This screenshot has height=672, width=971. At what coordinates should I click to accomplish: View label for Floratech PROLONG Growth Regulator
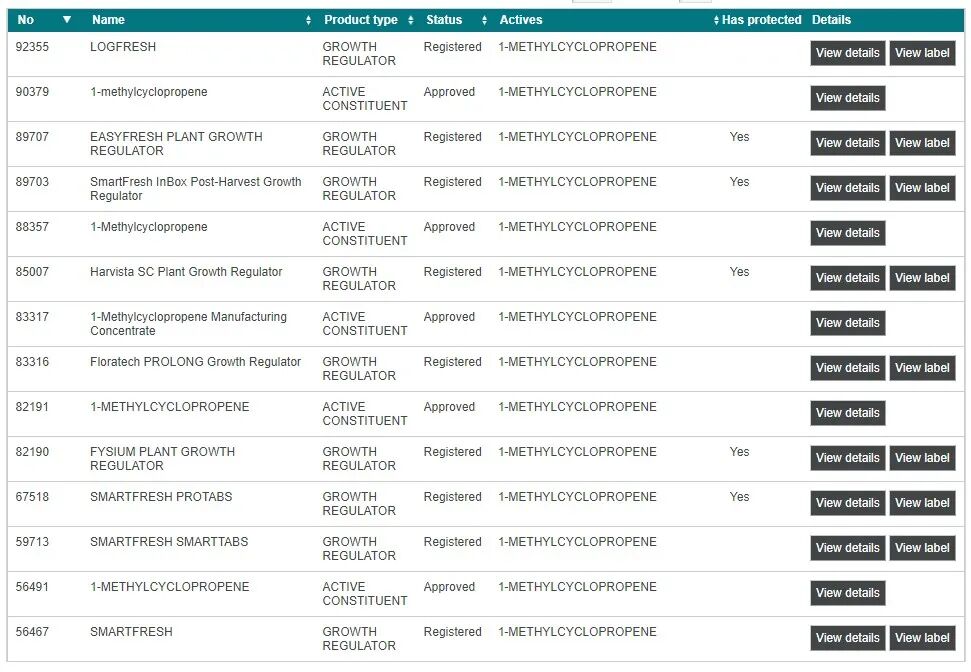pyautogui.click(x=922, y=368)
